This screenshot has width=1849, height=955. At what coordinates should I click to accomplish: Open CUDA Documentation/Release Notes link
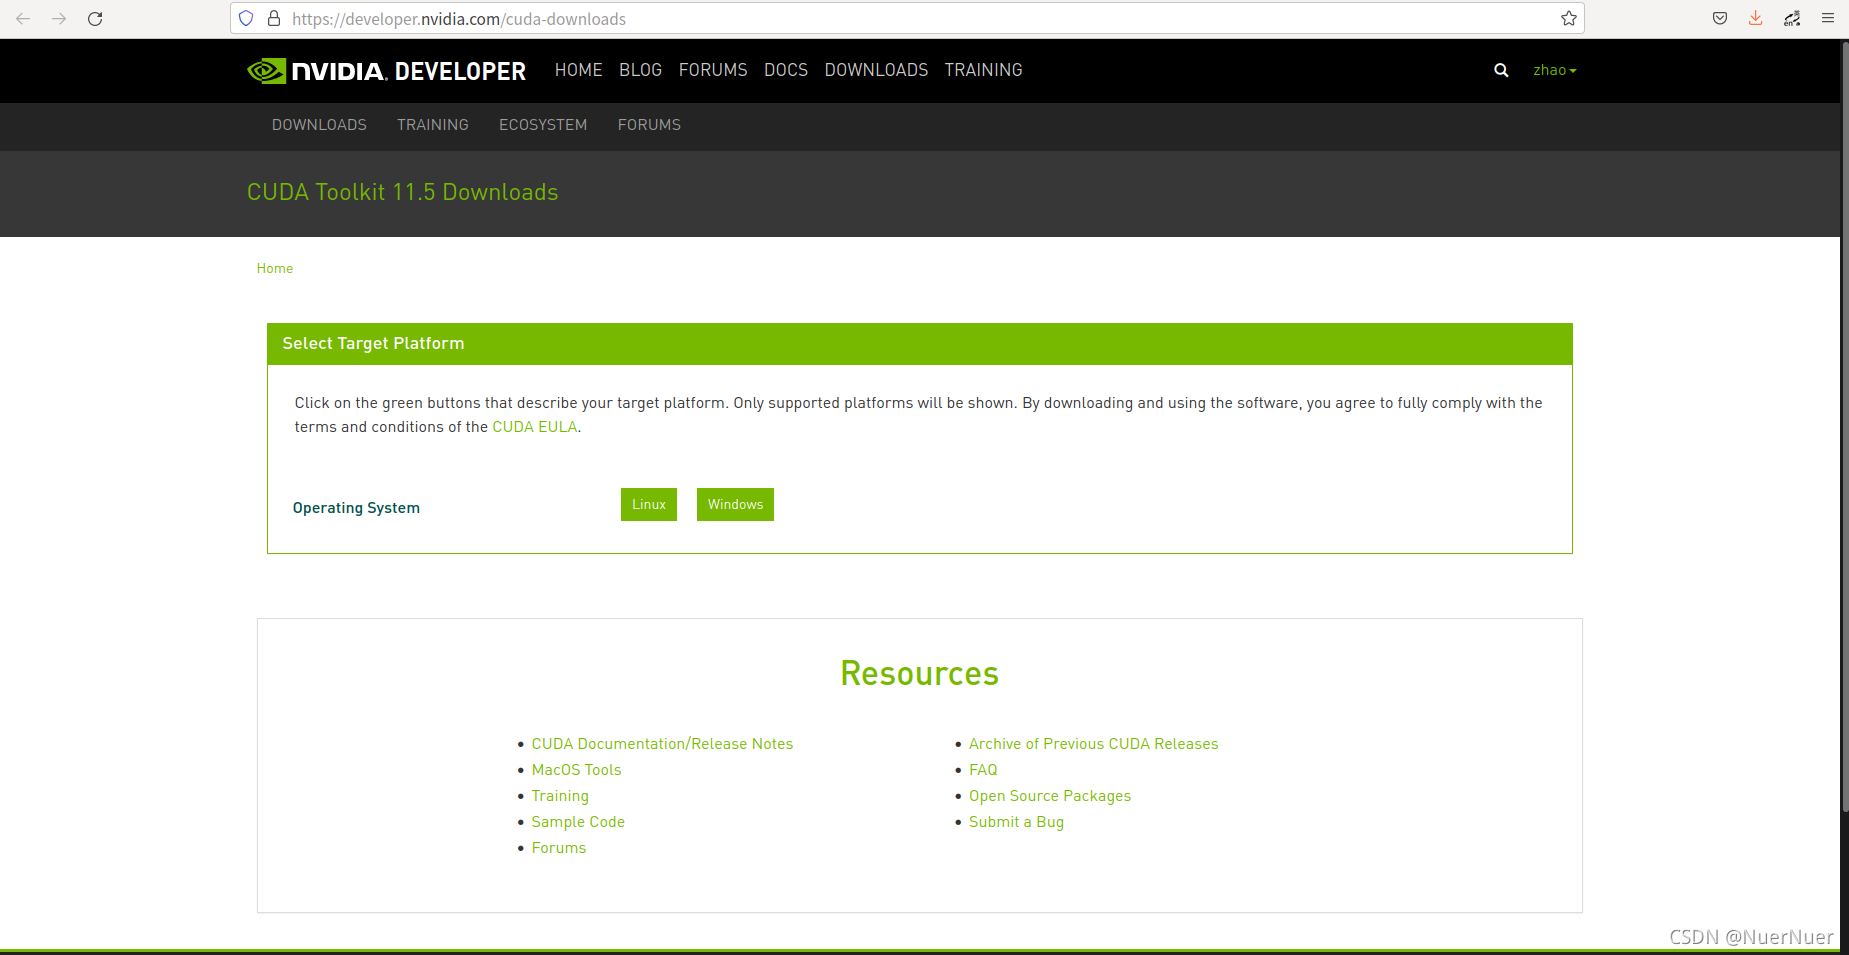click(x=662, y=744)
